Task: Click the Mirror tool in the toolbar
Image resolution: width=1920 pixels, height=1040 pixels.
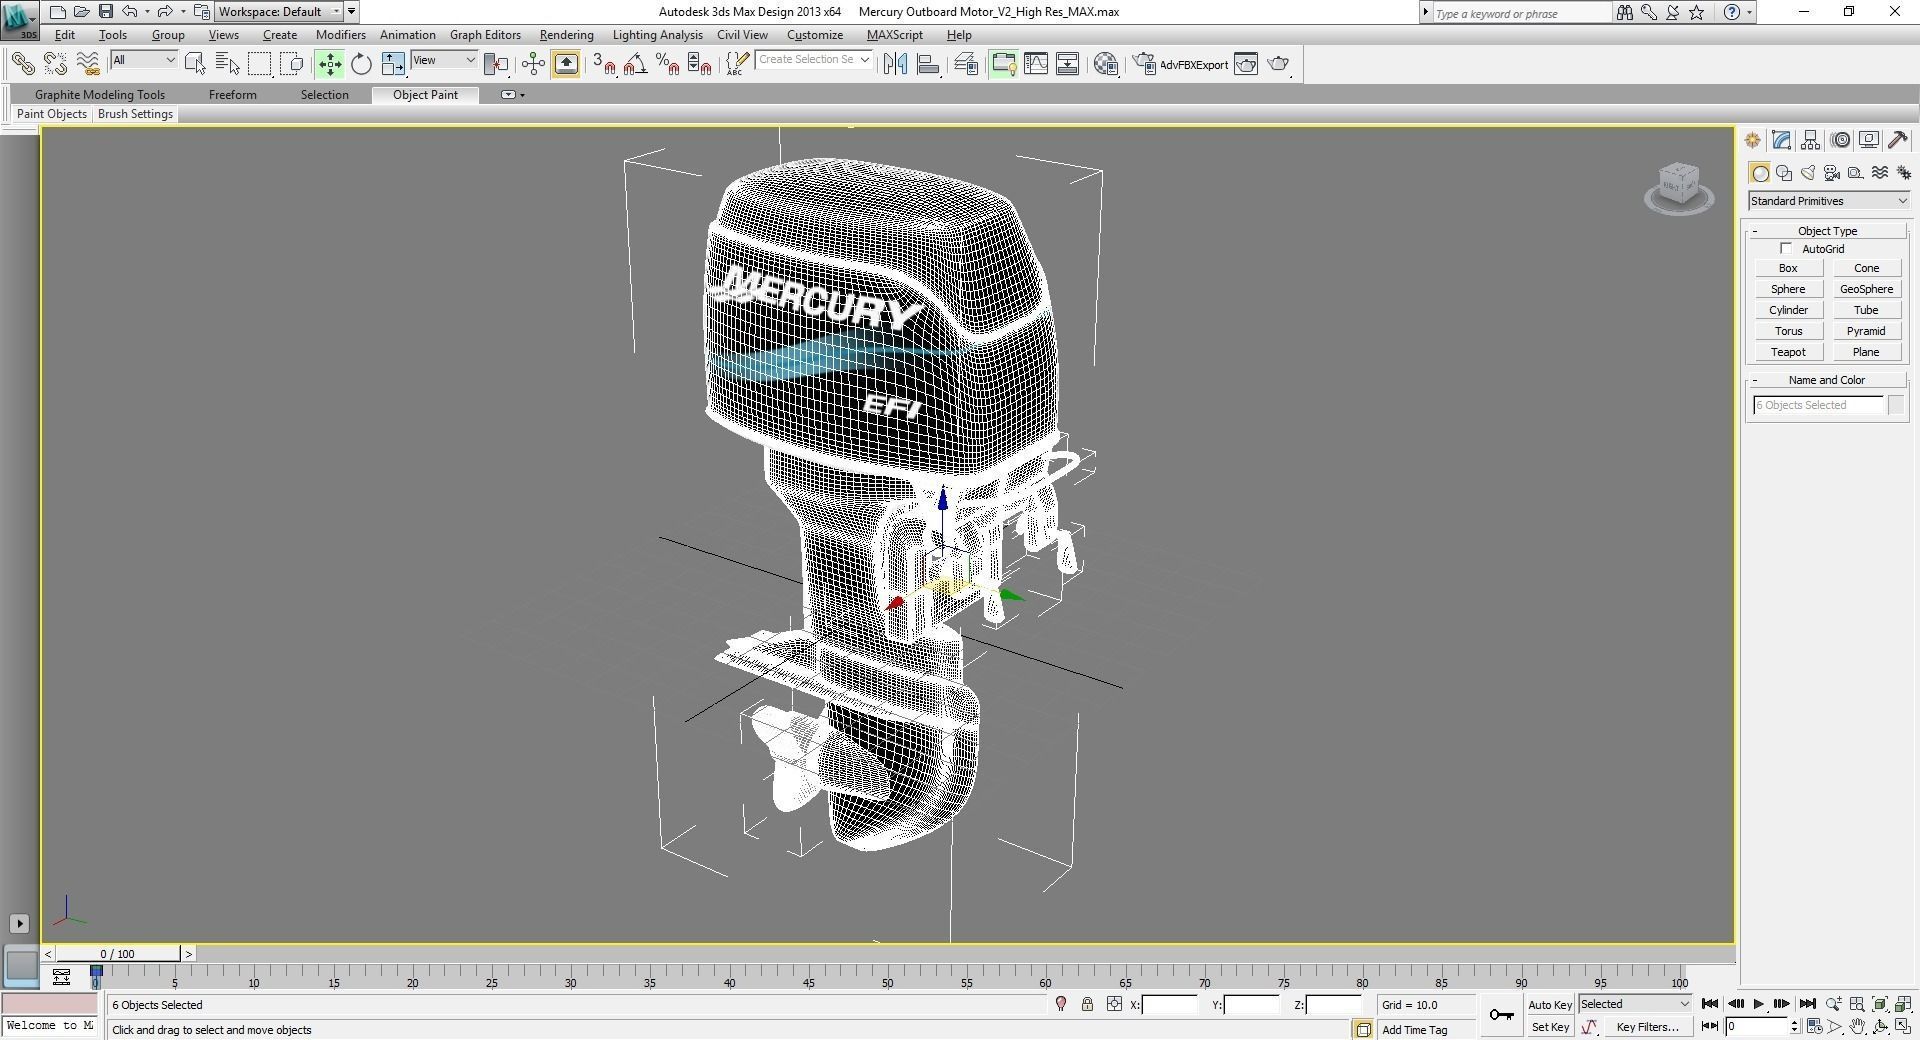Action: (895, 64)
